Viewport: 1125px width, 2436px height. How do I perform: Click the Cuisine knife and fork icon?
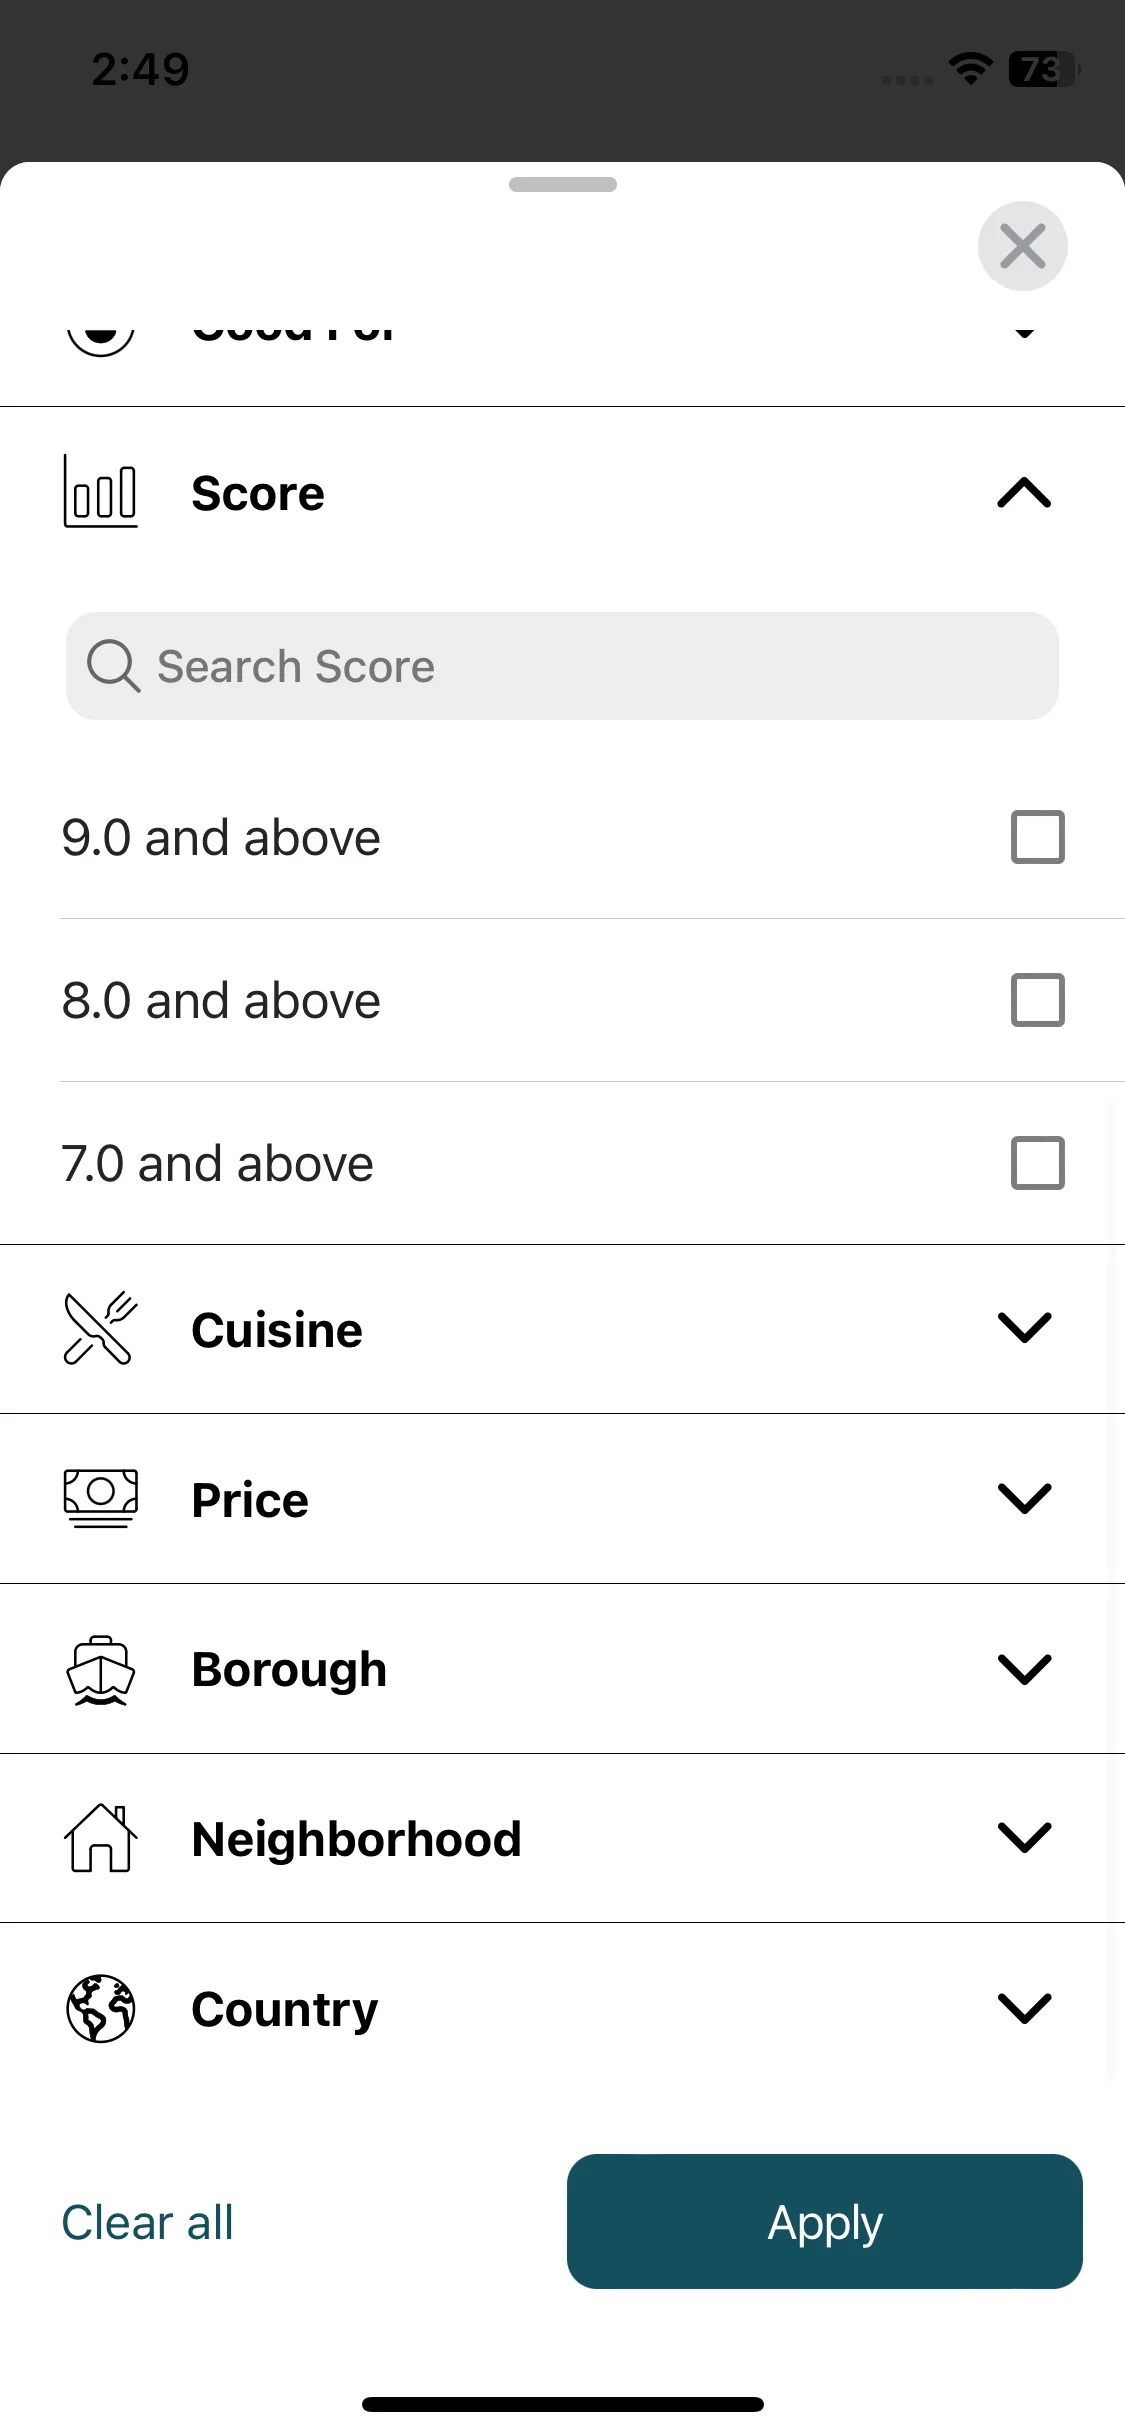pos(100,1328)
